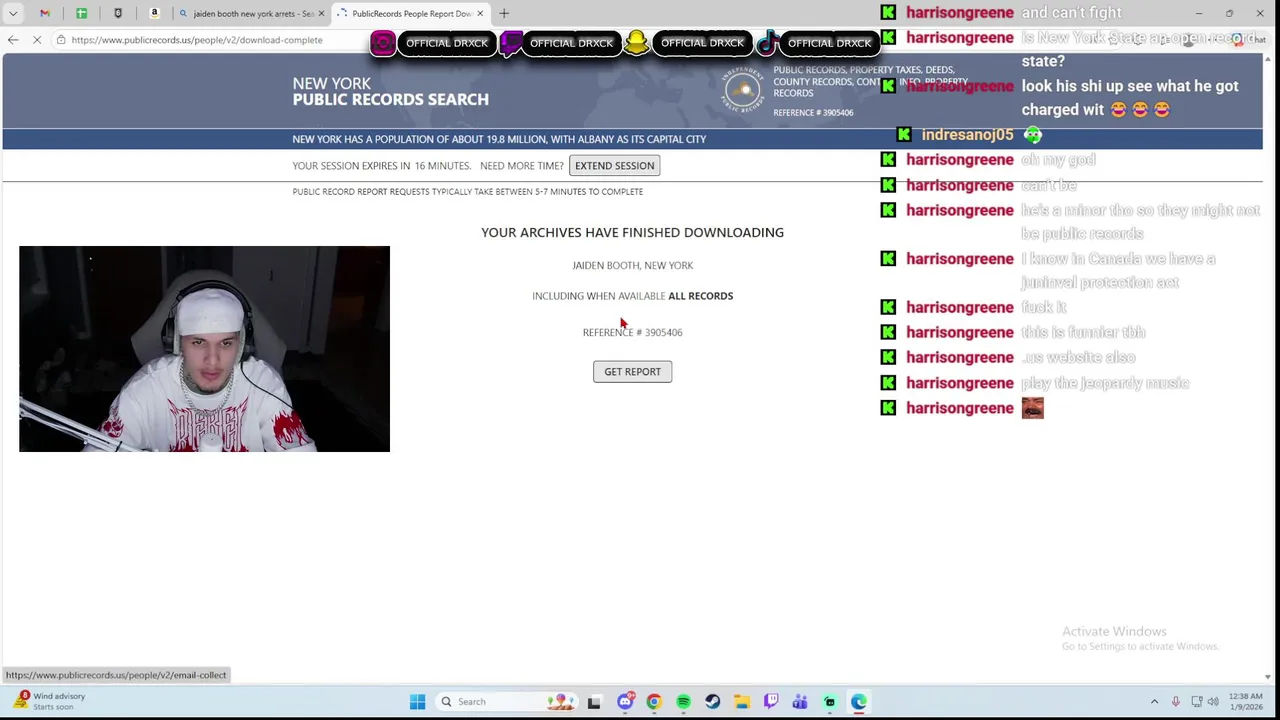Open the green spreadsheet pinned tab
The width and height of the screenshot is (1280, 720).
pyautogui.click(x=81, y=13)
